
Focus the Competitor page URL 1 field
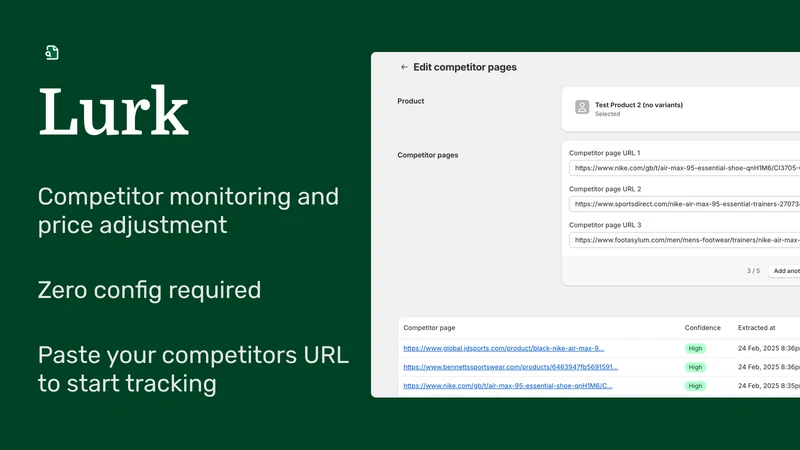coord(684,168)
